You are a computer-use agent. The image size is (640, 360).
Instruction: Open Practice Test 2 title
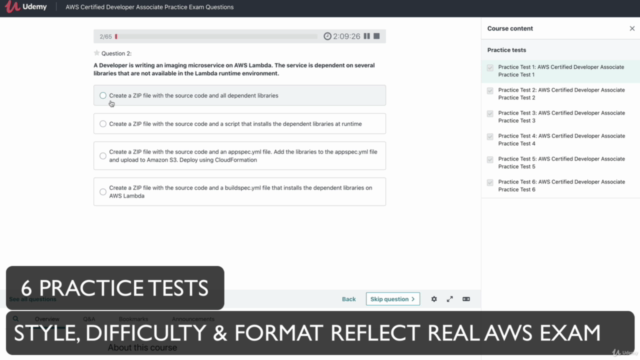[x=561, y=94]
